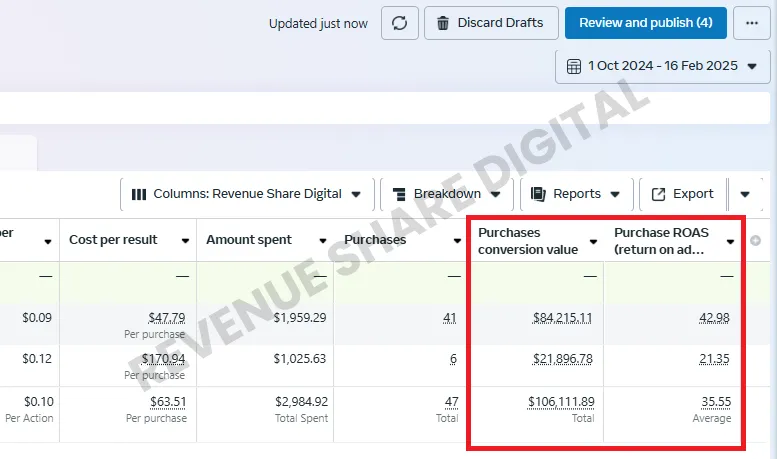Click total purchases value 47
This screenshot has height=459, width=777.
pyautogui.click(x=451, y=402)
